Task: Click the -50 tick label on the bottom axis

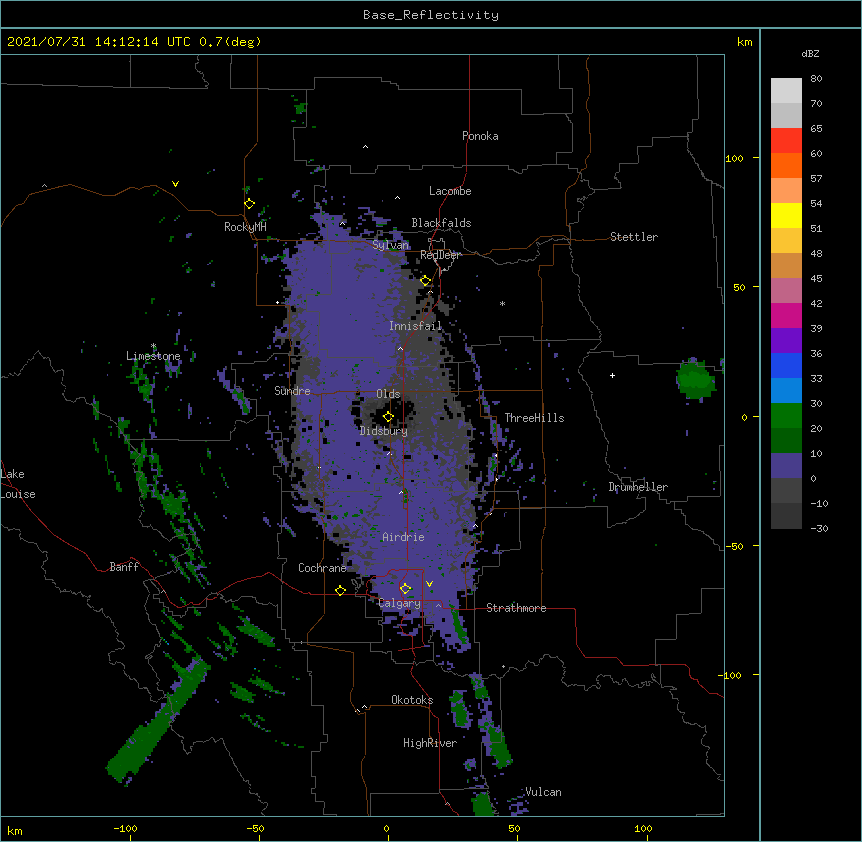Action: [x=255, y=828]
